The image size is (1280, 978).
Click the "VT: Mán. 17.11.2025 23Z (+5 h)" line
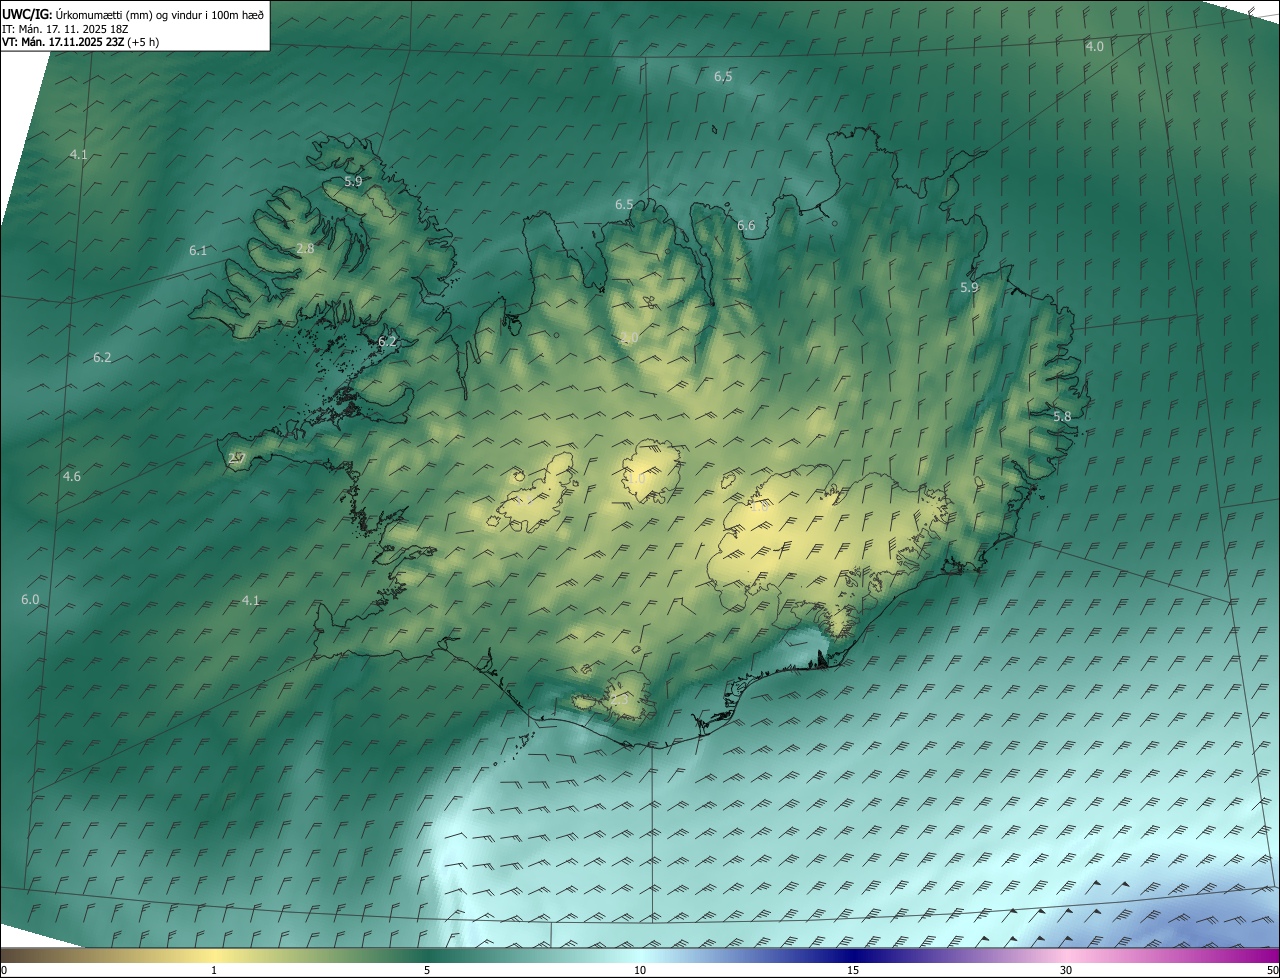pyautogui.click(x=80, y=42)
